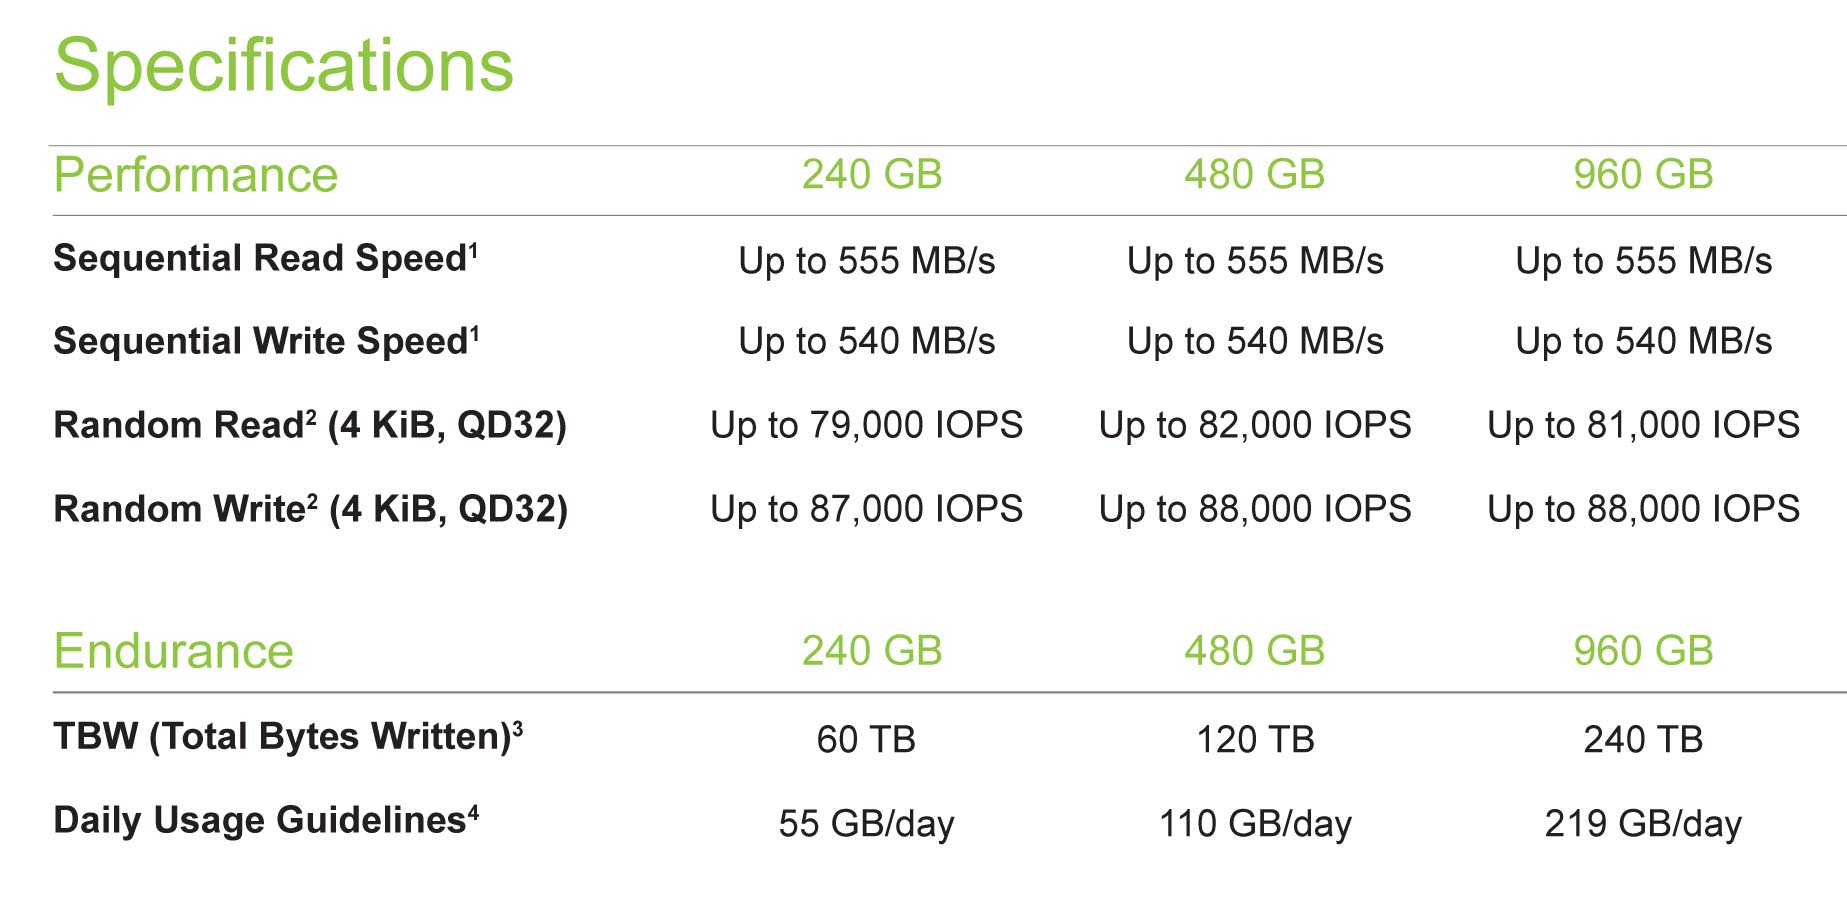Click the Performance section heading
1847x911 pixels.
click(x=196, y=175)
